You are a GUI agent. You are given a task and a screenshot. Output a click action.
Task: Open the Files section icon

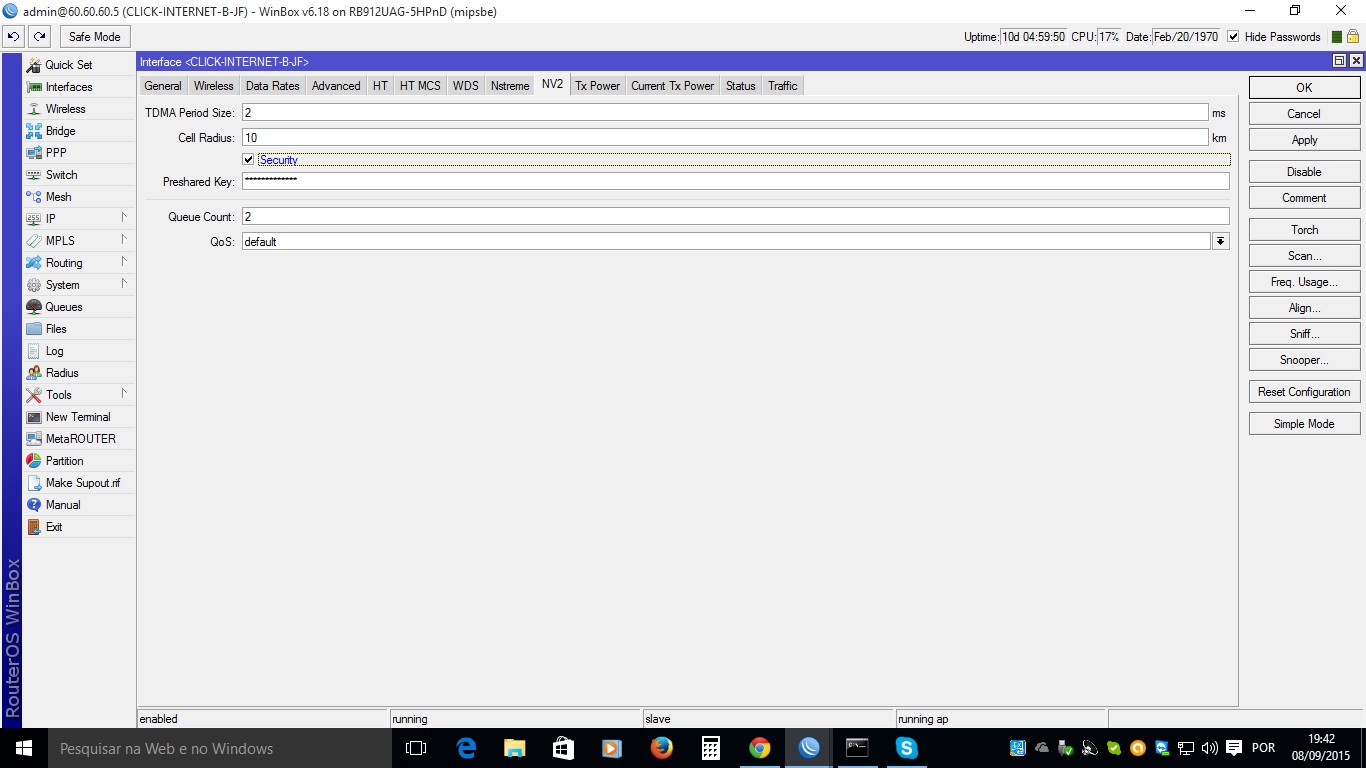[x=34, y=329]
